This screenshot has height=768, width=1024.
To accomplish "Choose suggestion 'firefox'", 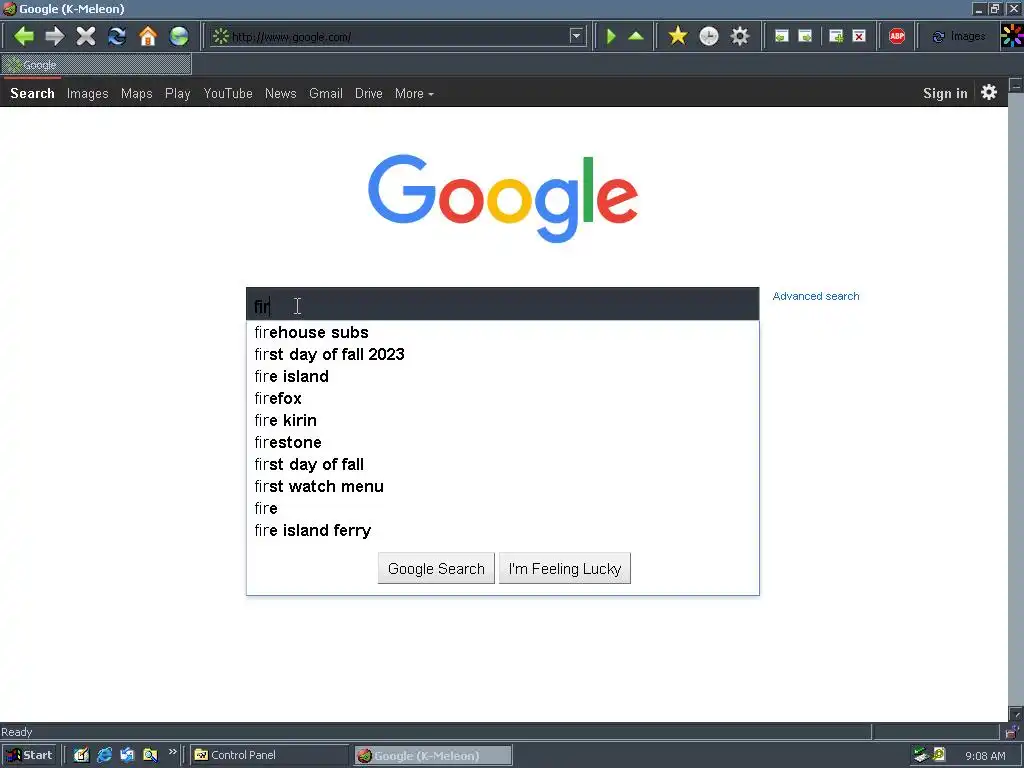I will (502, 398).
